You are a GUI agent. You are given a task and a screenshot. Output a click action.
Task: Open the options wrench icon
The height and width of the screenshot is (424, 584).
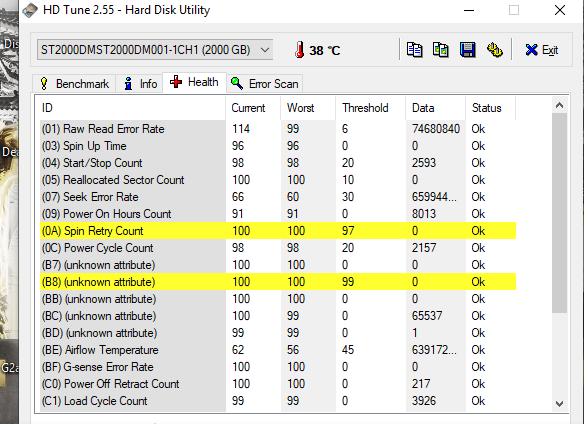click(x=495, y=50)
